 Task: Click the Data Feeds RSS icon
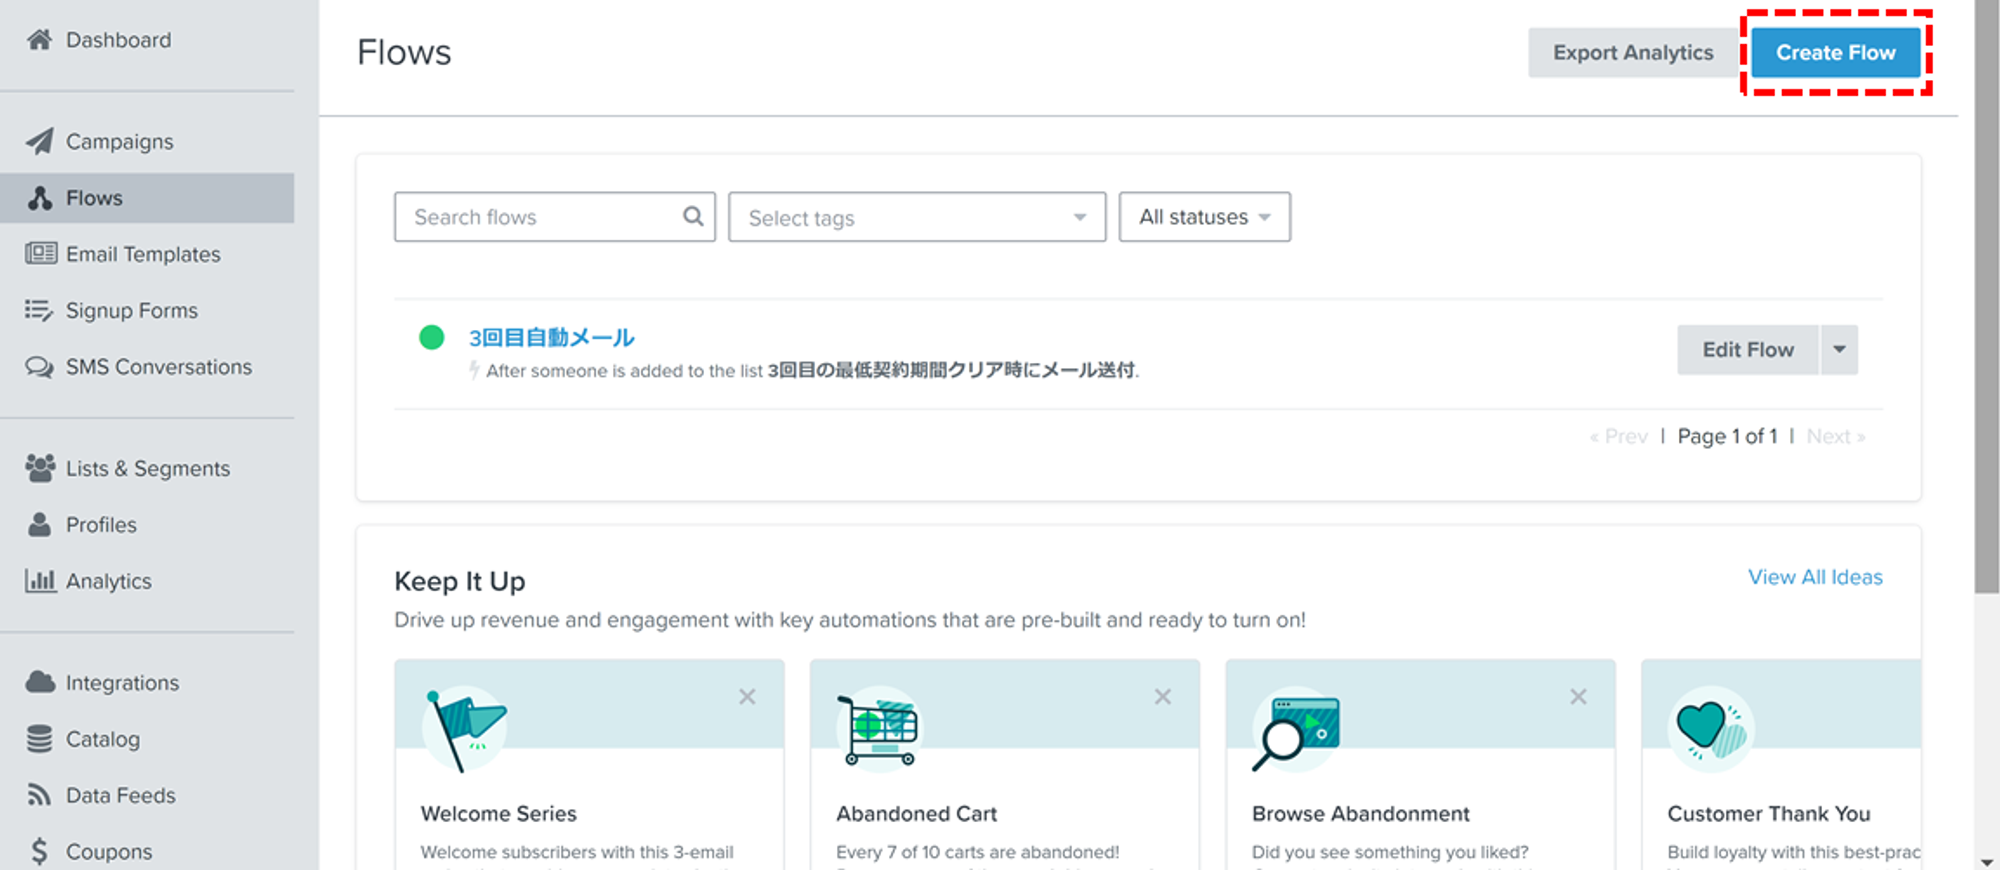click(x=39, y=795)
